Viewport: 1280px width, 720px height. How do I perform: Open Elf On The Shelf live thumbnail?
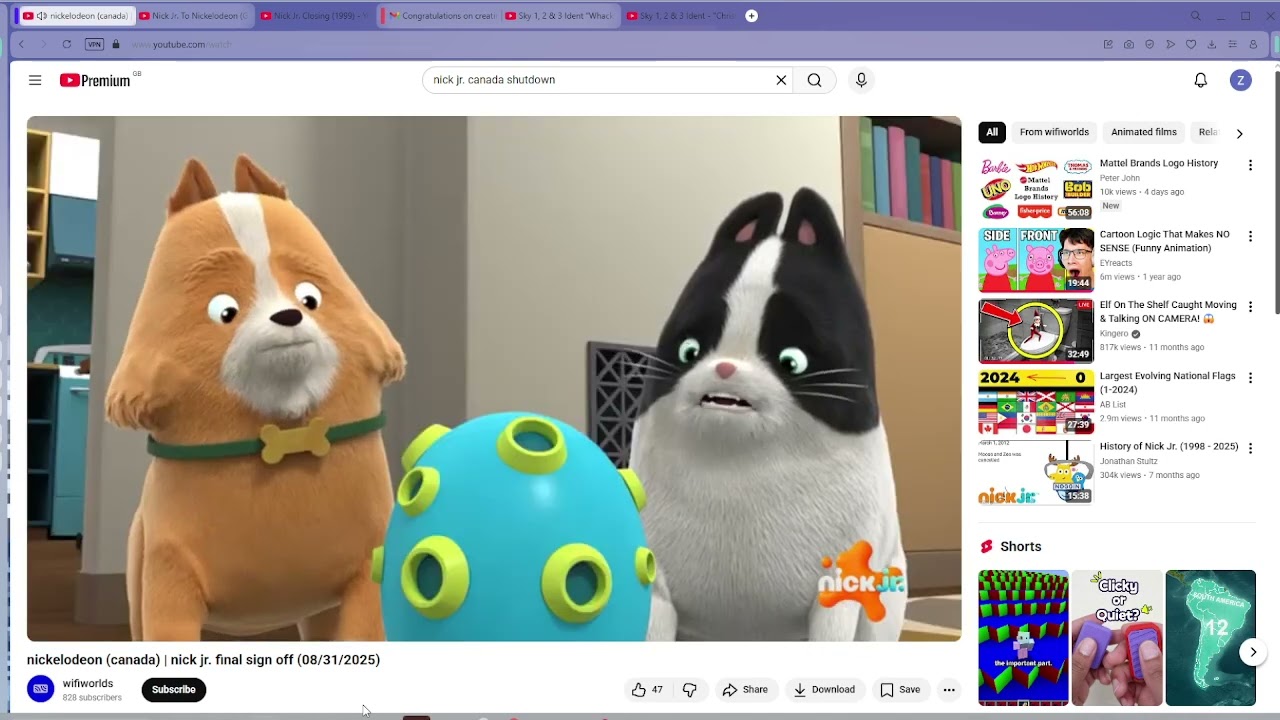point(1036,331)
